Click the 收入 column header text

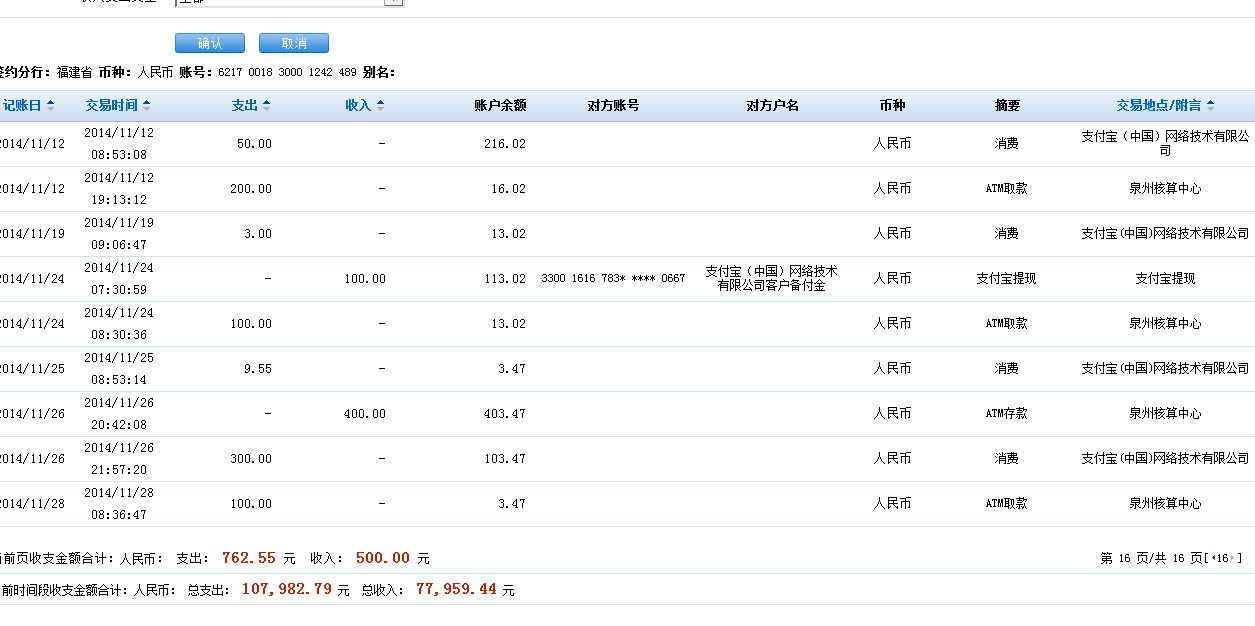coord(358,106)
